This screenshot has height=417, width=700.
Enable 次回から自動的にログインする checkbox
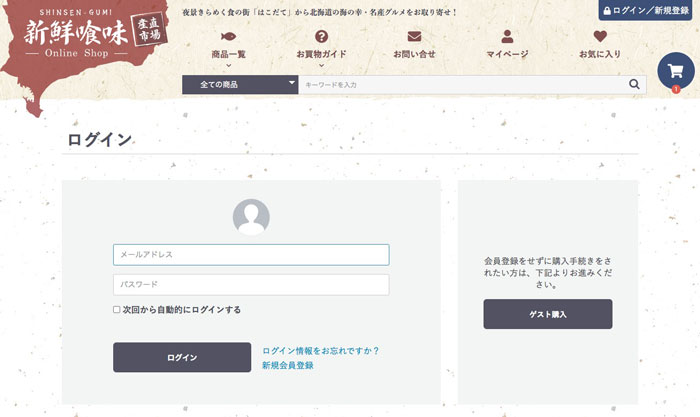click(117, 310)
